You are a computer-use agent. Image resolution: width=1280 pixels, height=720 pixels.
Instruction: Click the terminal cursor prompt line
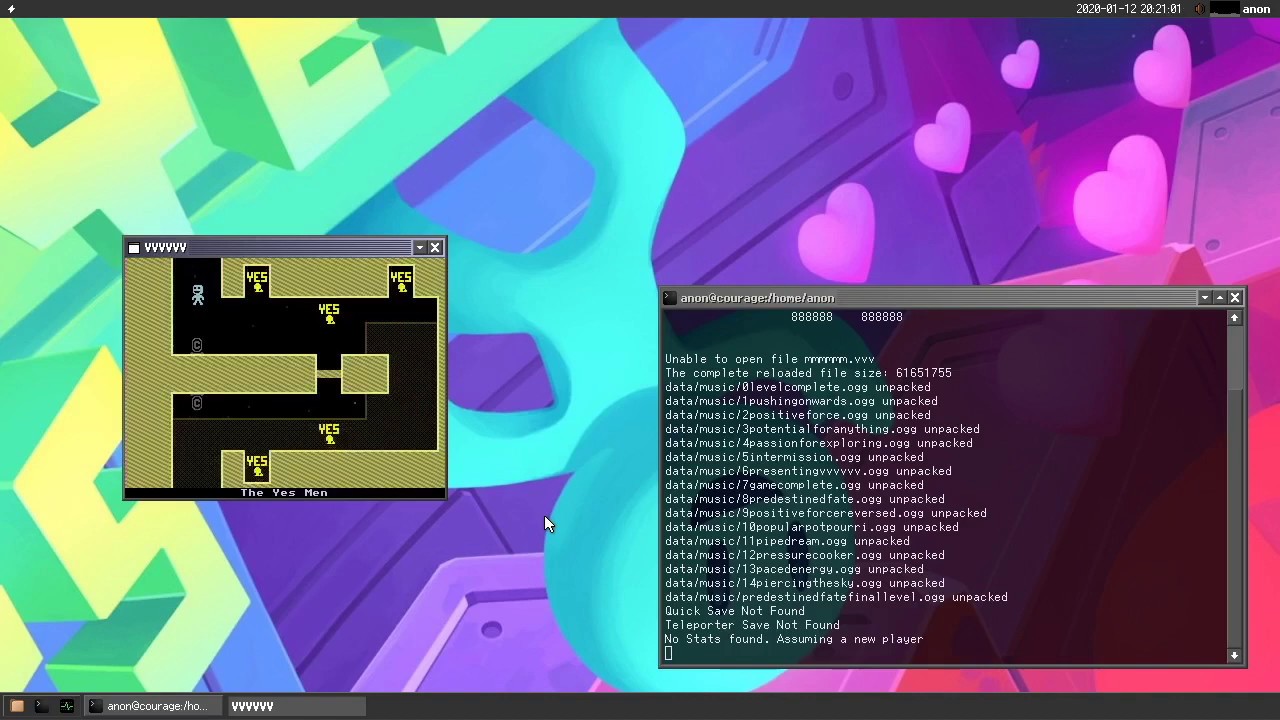669,653
